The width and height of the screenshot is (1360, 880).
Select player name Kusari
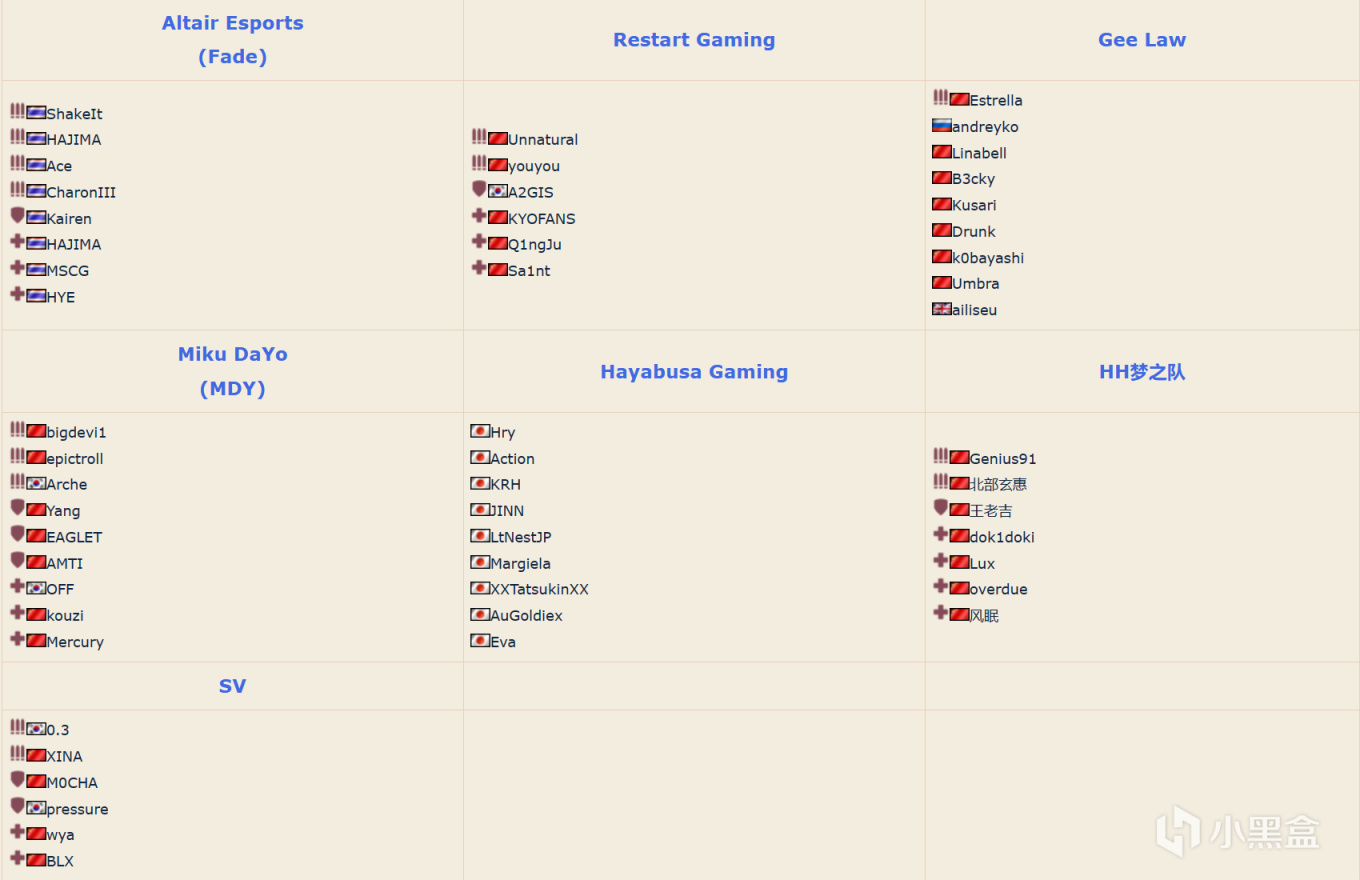click(974, 205)
